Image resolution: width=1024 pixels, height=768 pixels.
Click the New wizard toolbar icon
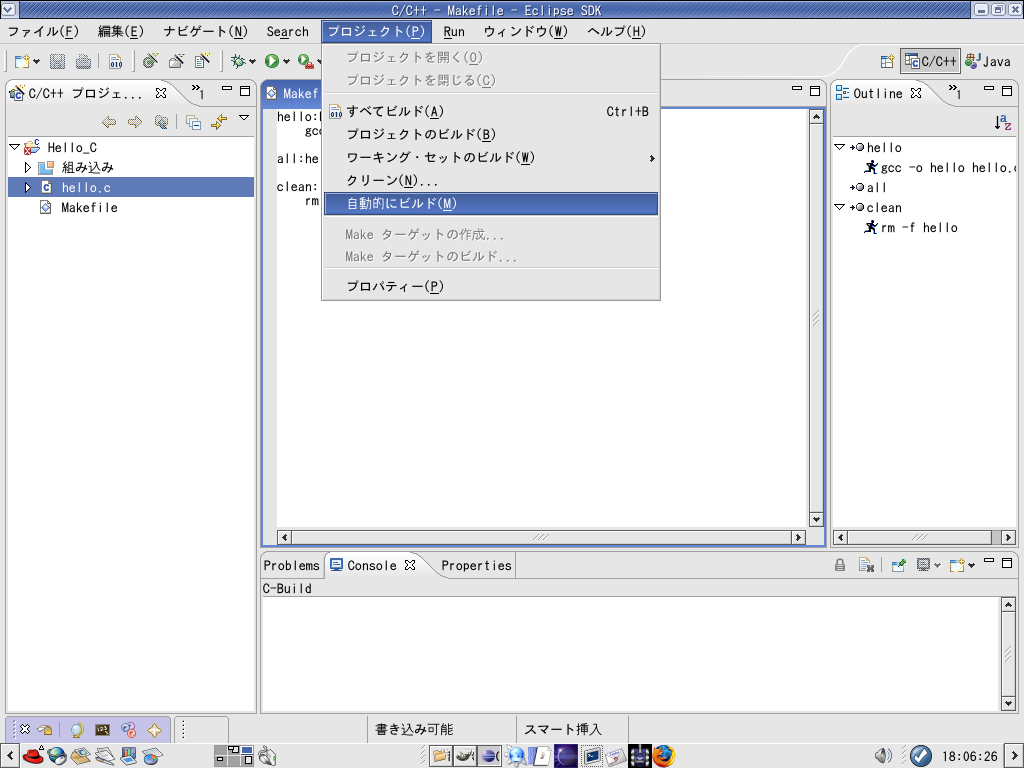click(x=22, y=61)
